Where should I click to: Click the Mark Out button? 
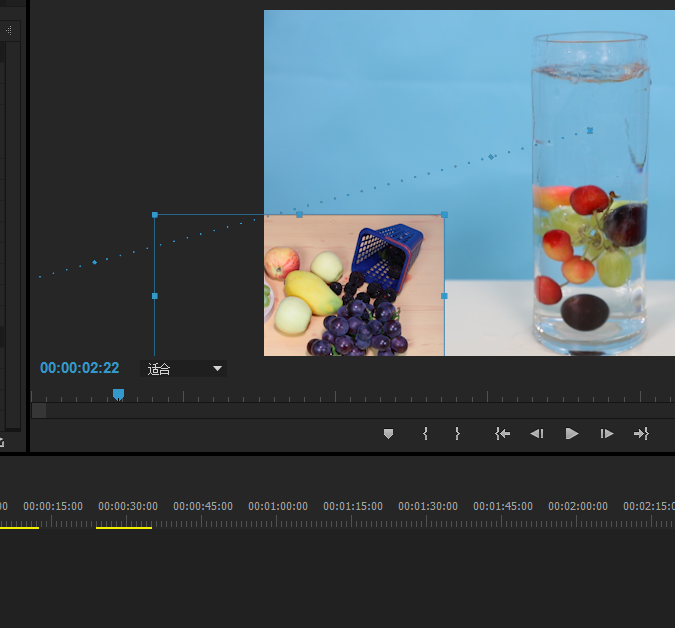(x=458, y=433)
